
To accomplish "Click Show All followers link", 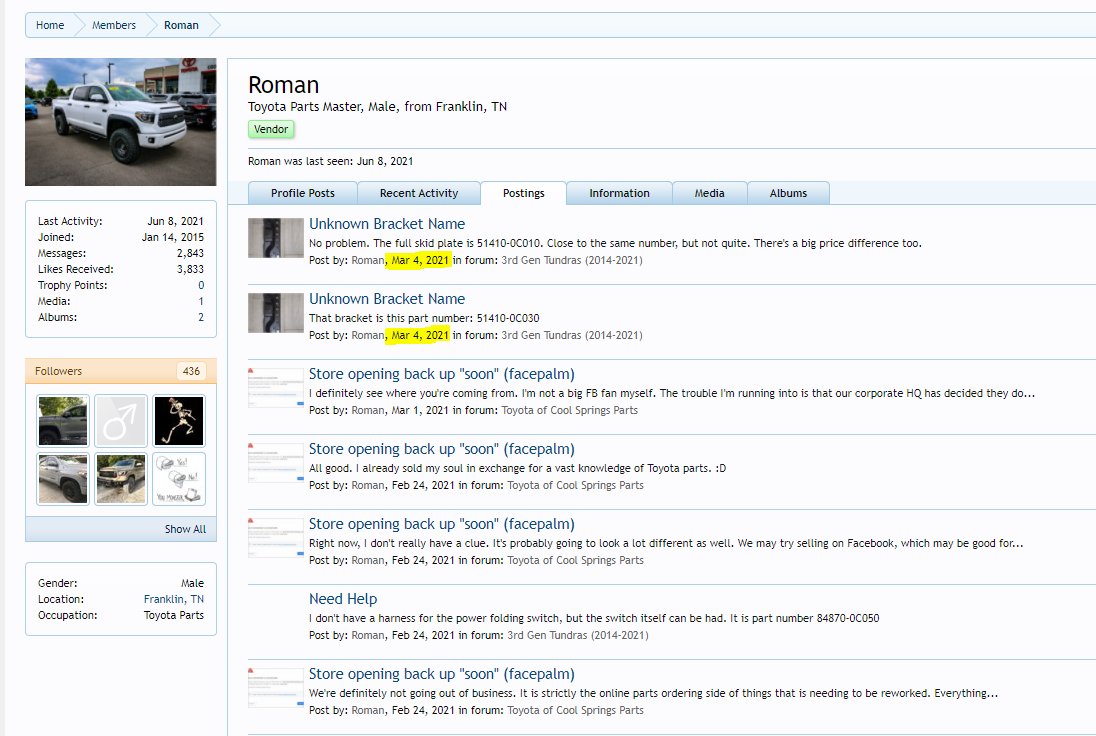I will 185,529.
